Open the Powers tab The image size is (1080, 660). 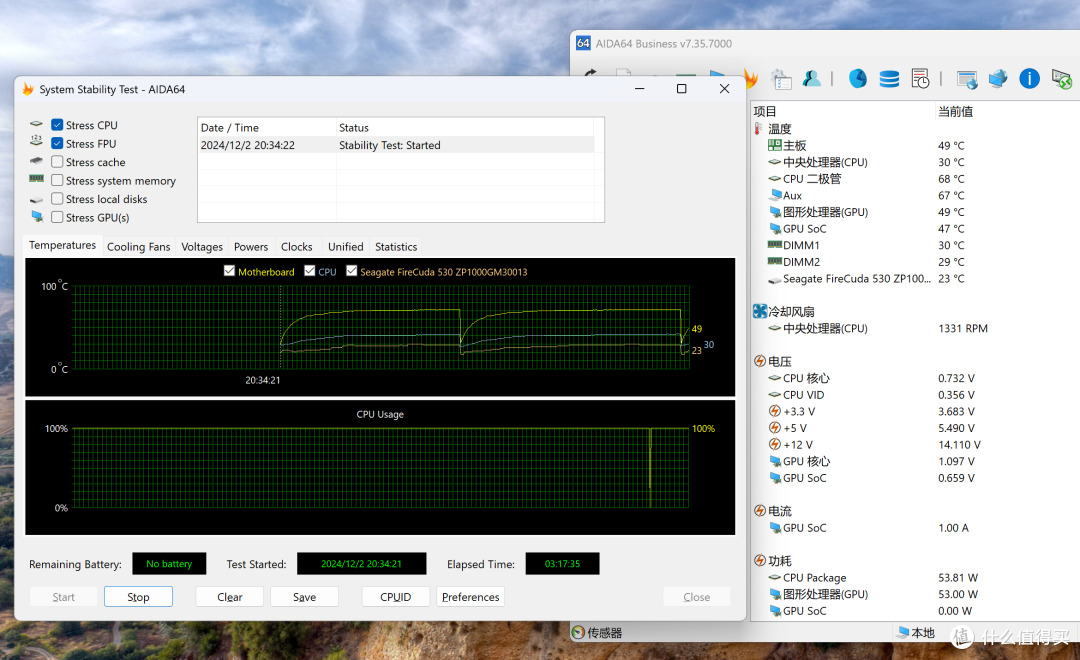[x=251, y=247]
